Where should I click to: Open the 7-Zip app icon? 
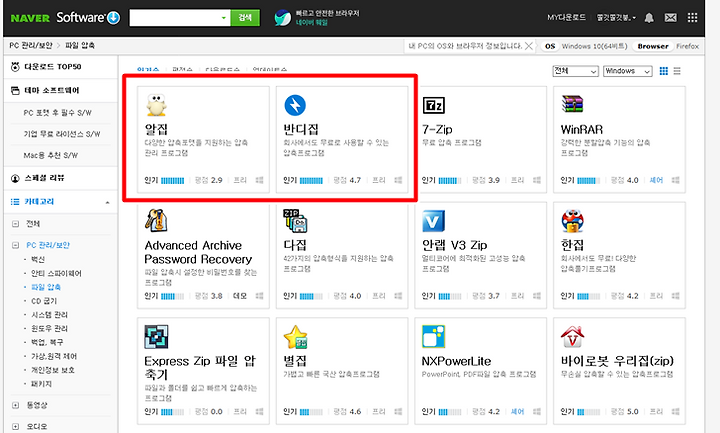click(x=433, y=105)
